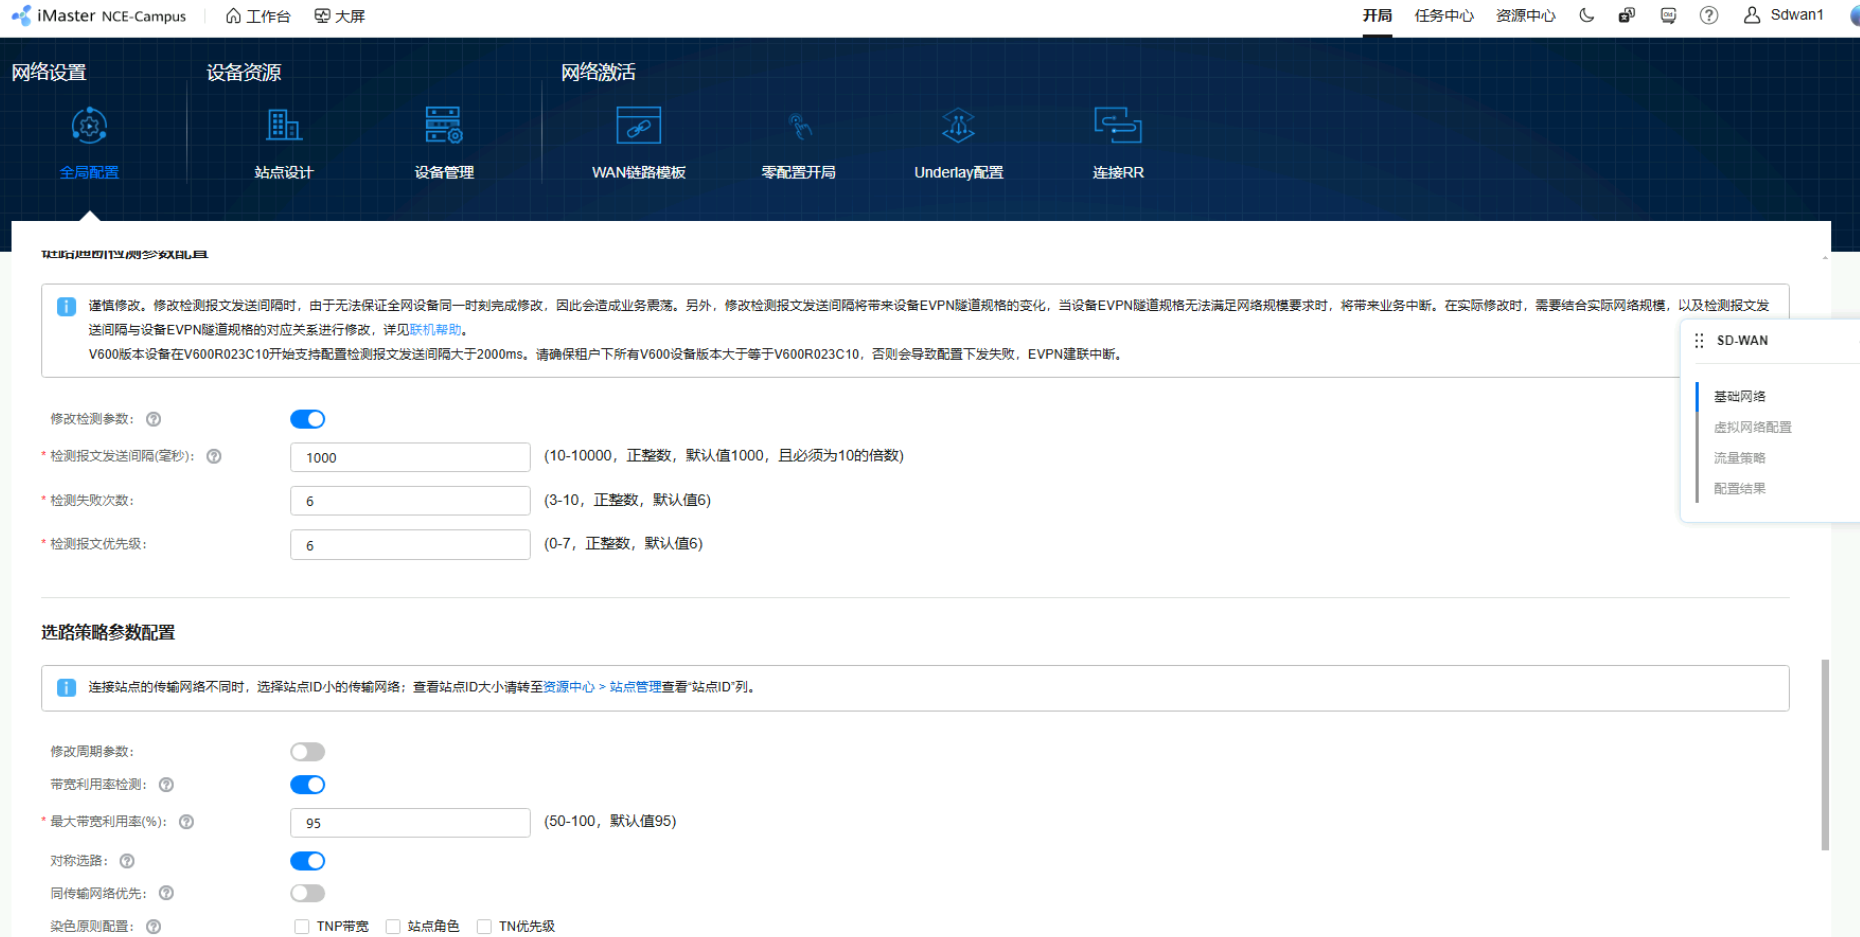Open the Sdwan1 user account menu

pos(1784,15)
